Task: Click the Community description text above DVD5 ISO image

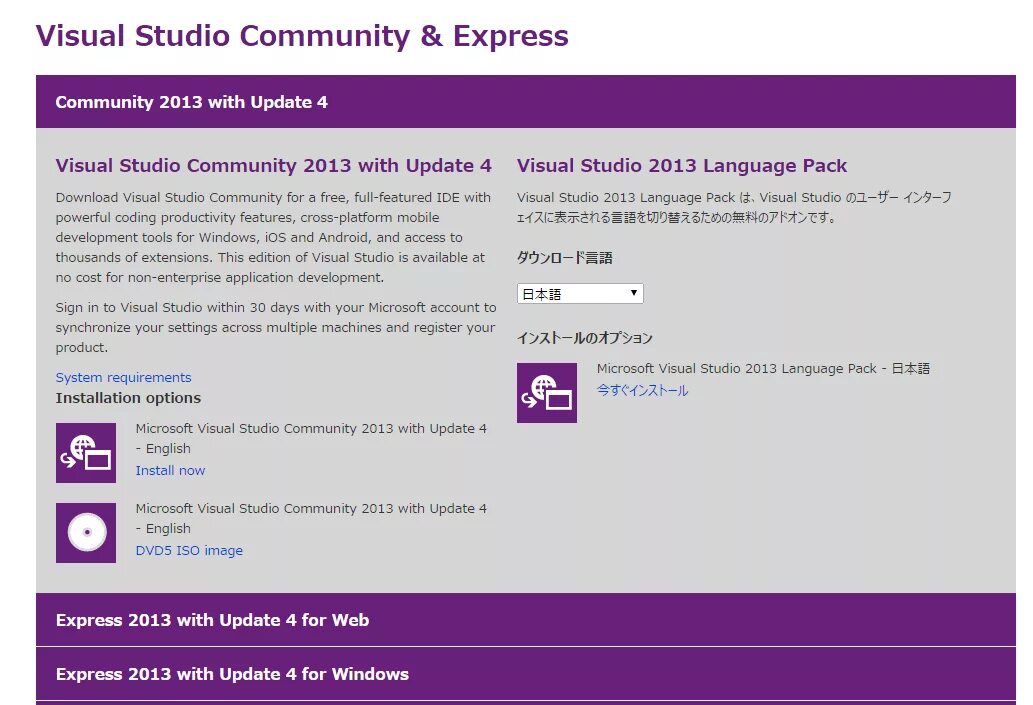Action: coord(311,519)
